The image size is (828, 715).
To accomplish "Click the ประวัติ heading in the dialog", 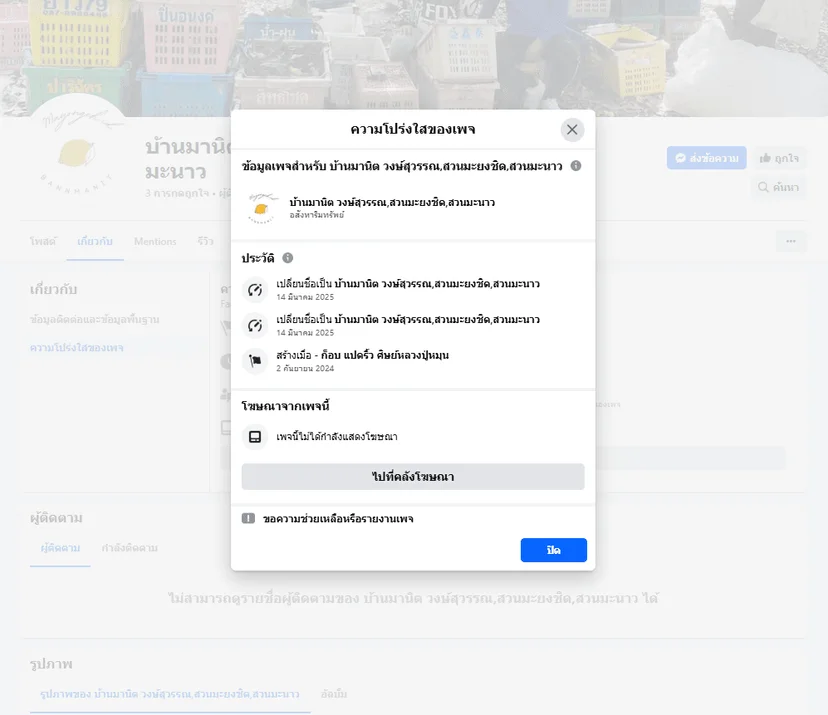I will point(258,258).
